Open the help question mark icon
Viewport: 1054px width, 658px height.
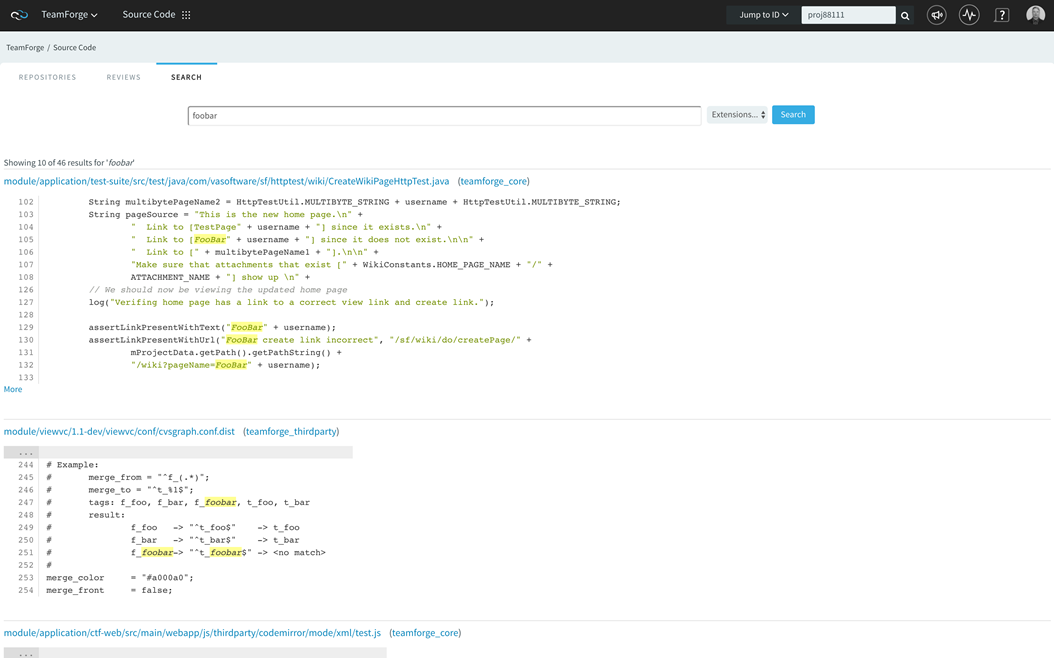click(x=1002, y=15)
